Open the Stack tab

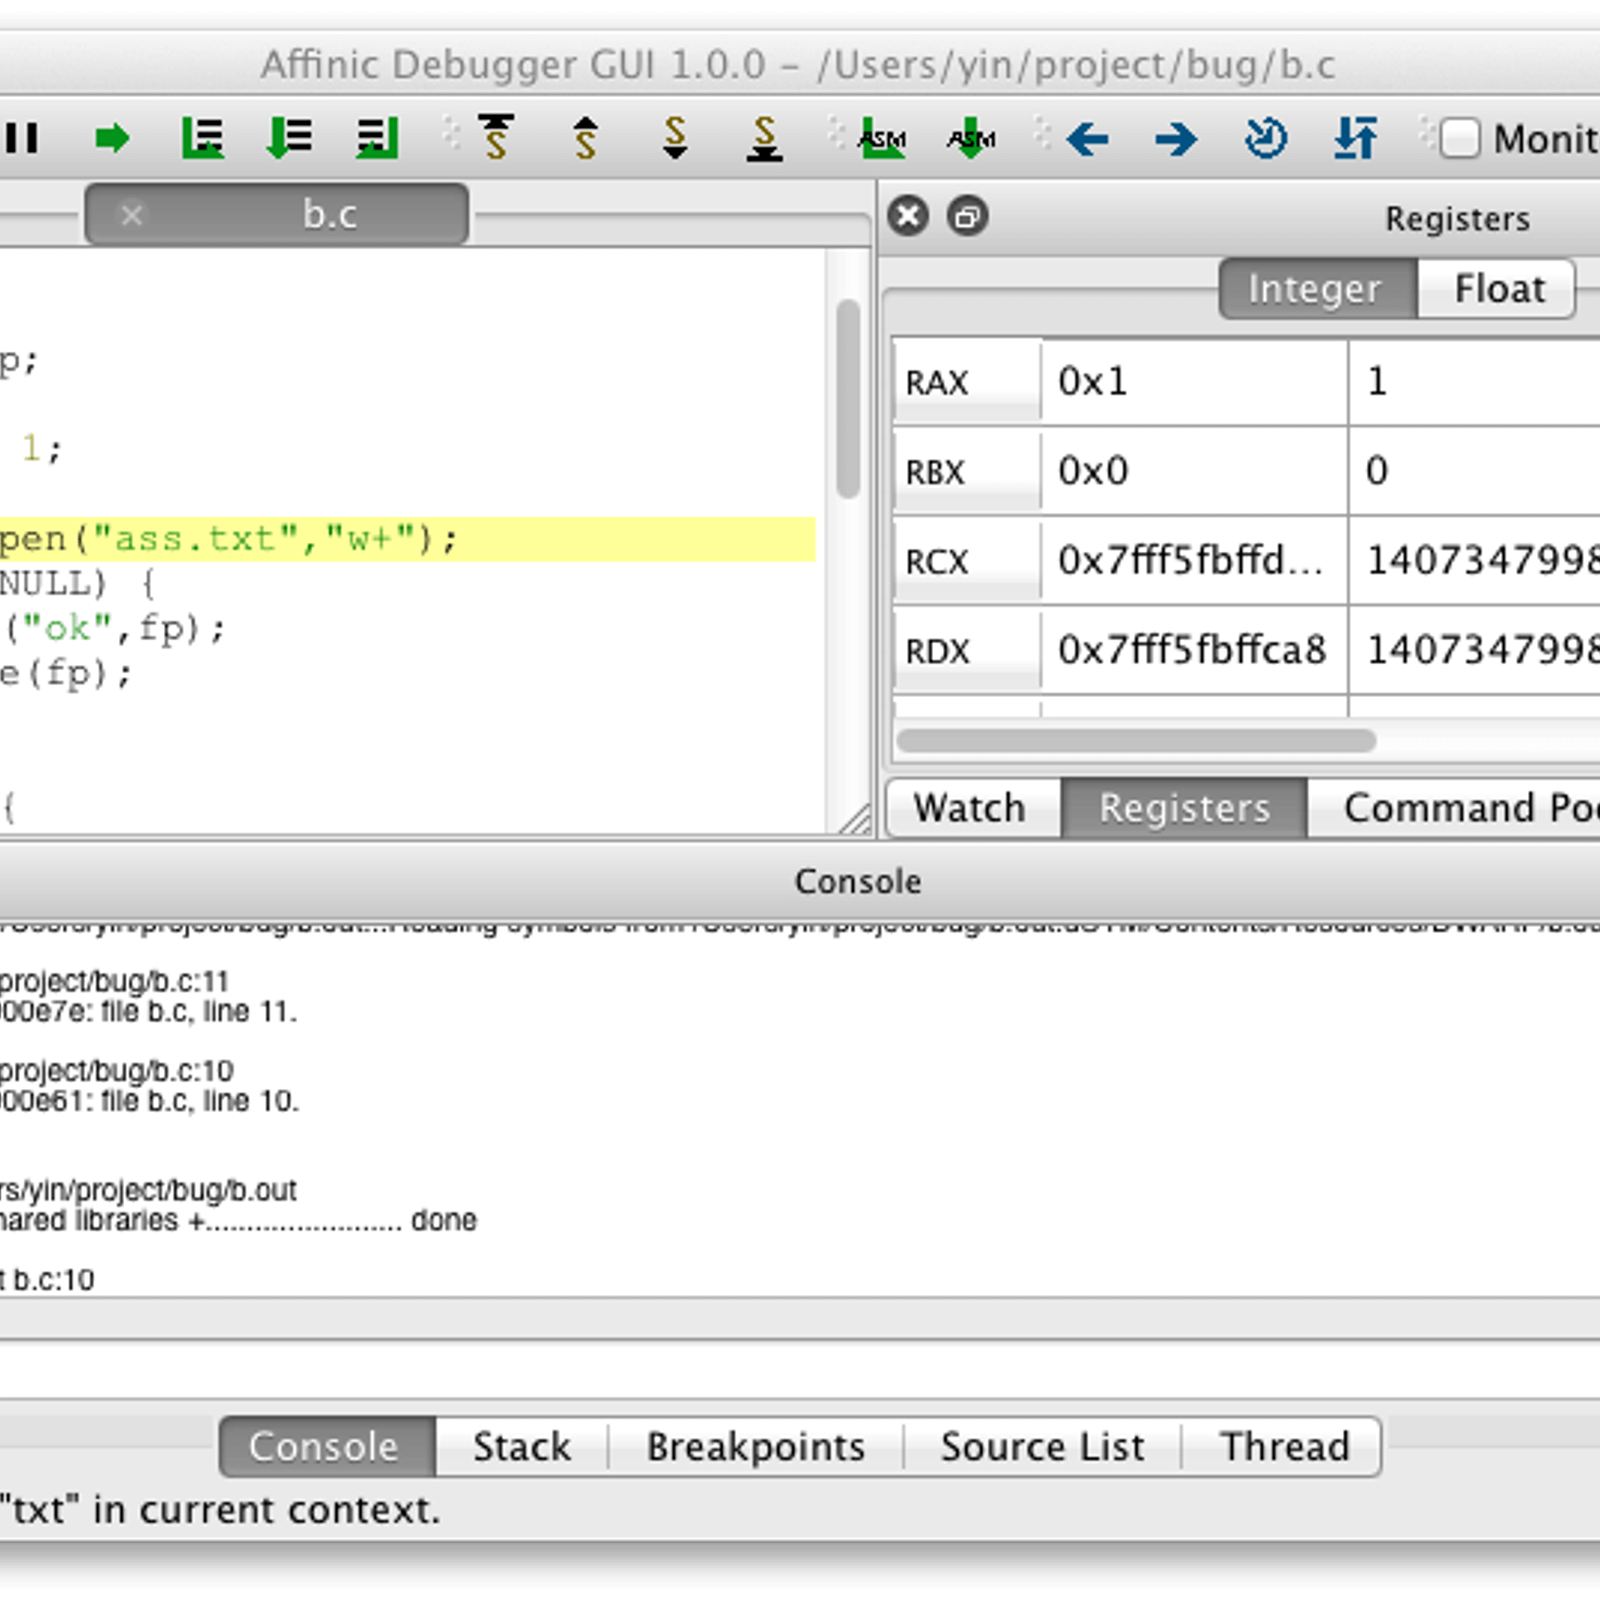tap(521, 1446)
